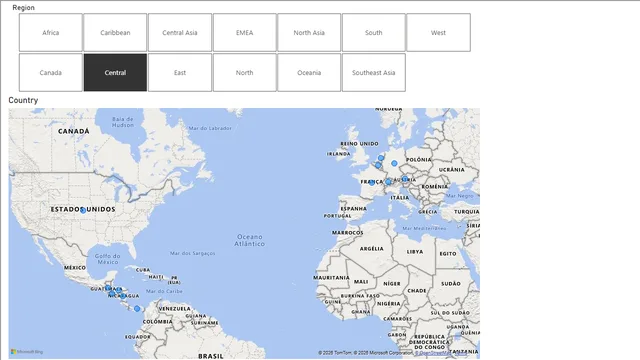Click the bubble covering the Guatemala label
640x360 pixels.
(108, 288)
